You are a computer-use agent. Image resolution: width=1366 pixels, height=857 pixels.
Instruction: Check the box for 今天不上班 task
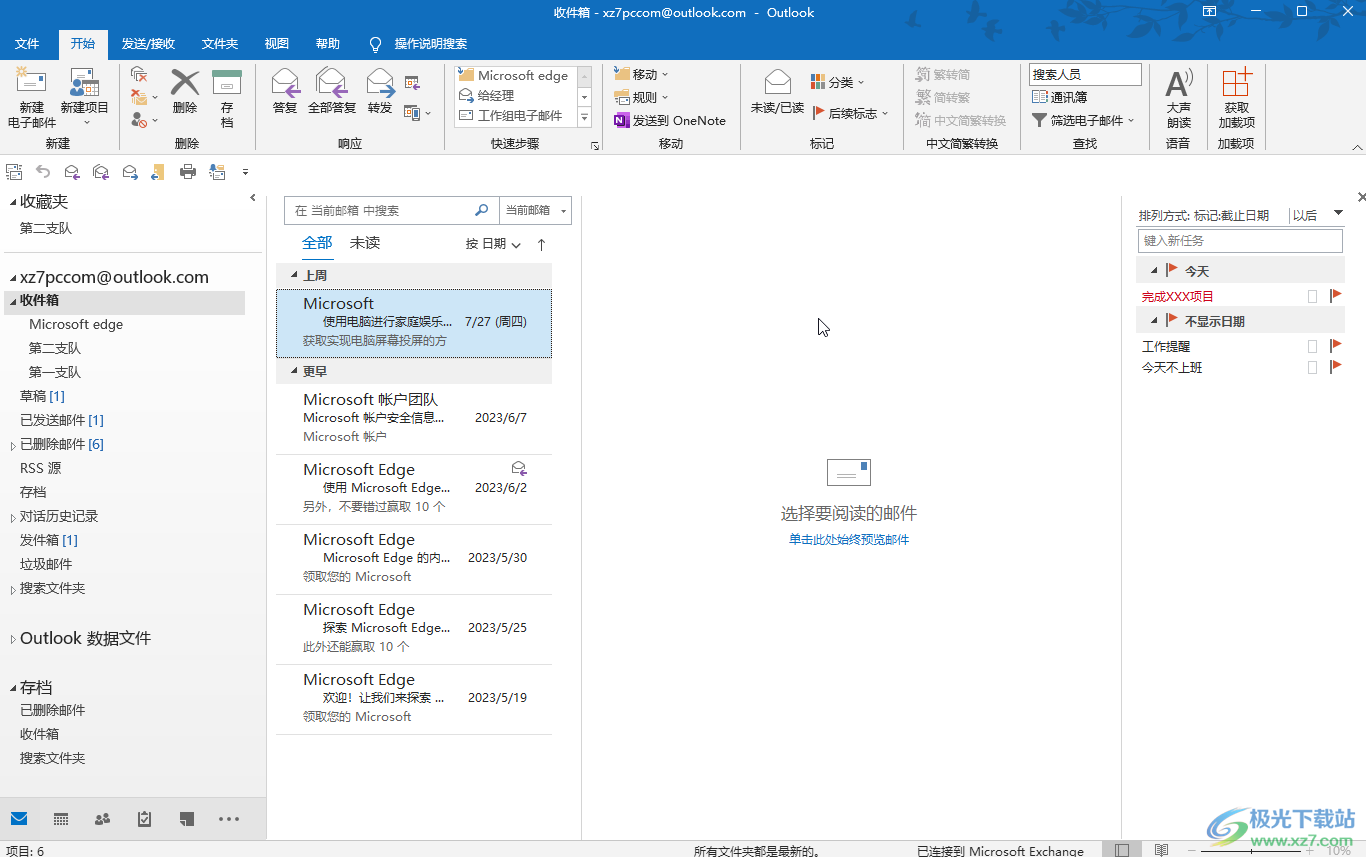click(x=1313, y=367)
